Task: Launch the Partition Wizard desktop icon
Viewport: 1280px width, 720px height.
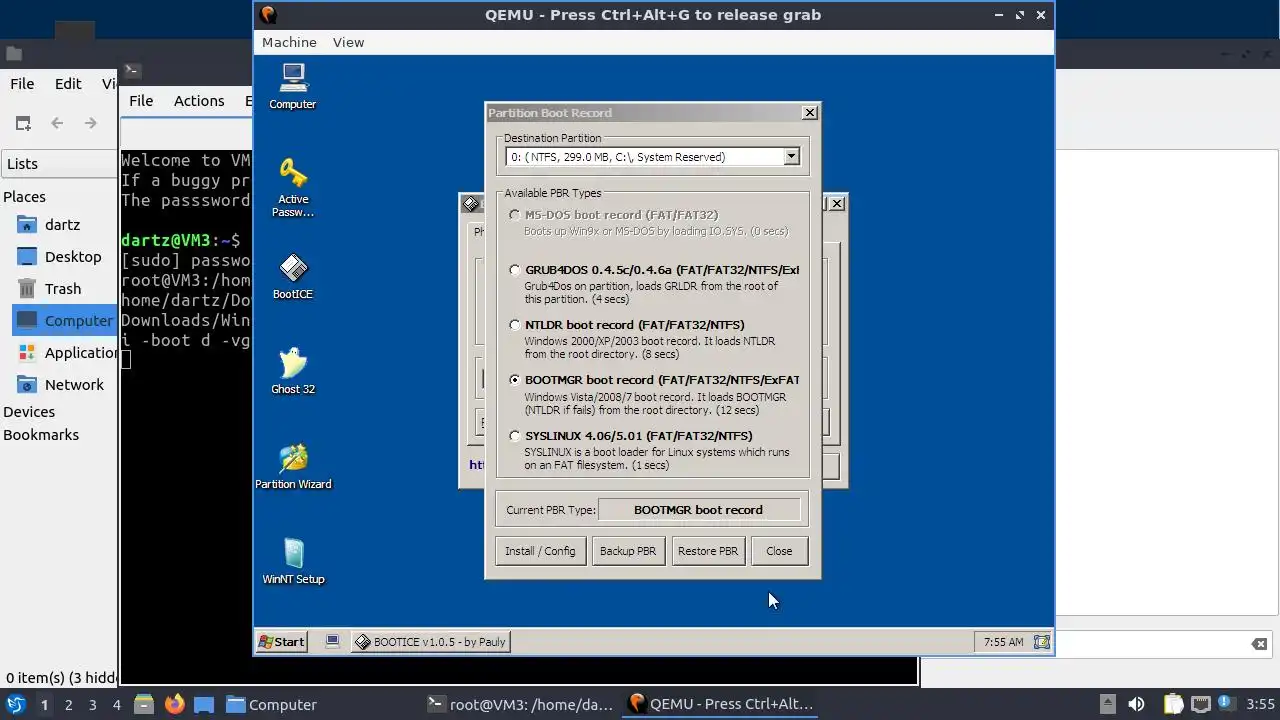Action: click(293, 466)
